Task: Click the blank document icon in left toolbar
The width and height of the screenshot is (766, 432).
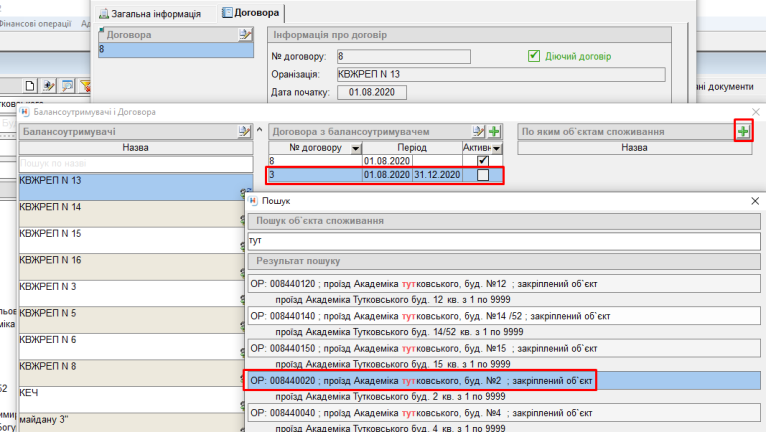Action: click(31, 86)
